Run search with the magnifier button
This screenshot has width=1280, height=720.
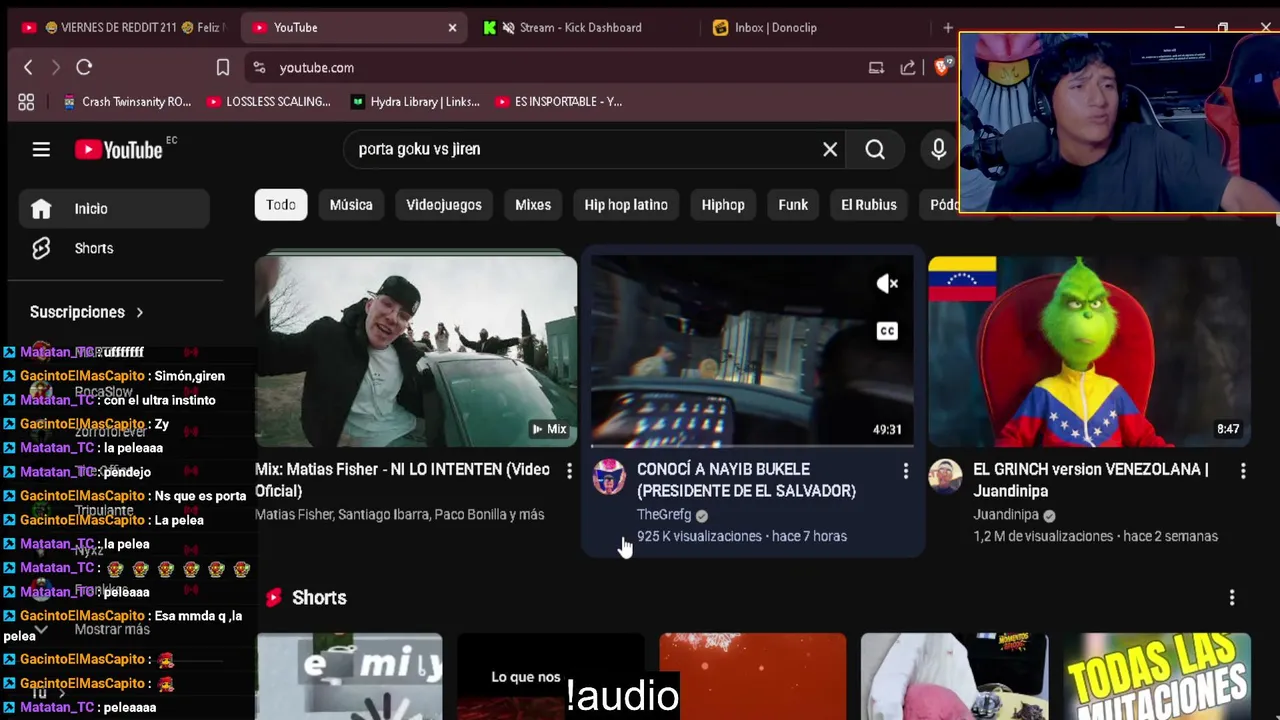pyautogui.click(x=875, y=149)
